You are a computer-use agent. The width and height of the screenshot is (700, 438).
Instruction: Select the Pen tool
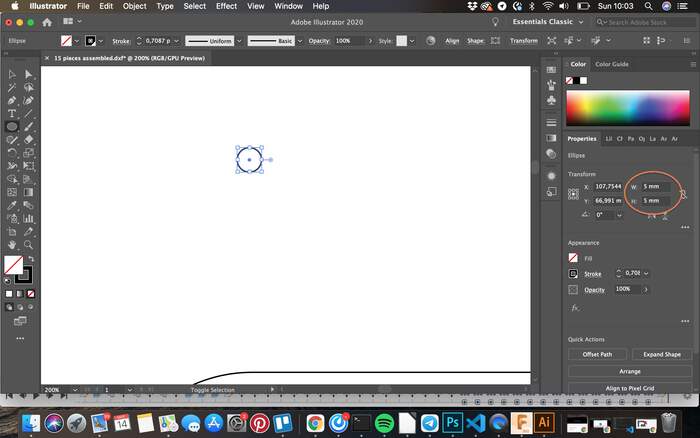(12, 100)
